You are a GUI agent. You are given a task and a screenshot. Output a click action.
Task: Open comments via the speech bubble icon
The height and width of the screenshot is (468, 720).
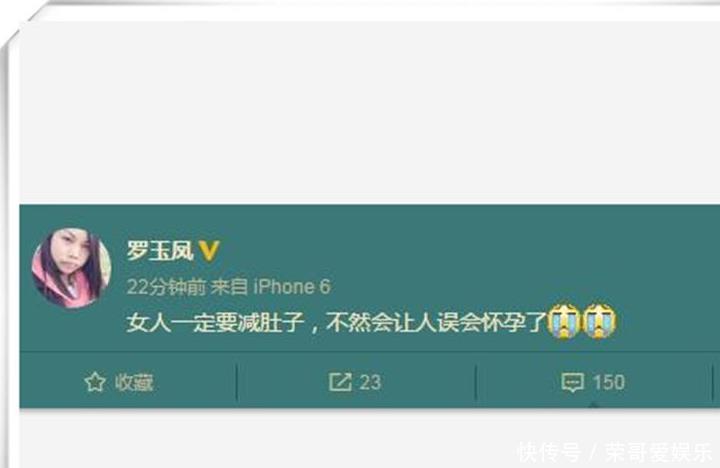click(x=573, y=382)
